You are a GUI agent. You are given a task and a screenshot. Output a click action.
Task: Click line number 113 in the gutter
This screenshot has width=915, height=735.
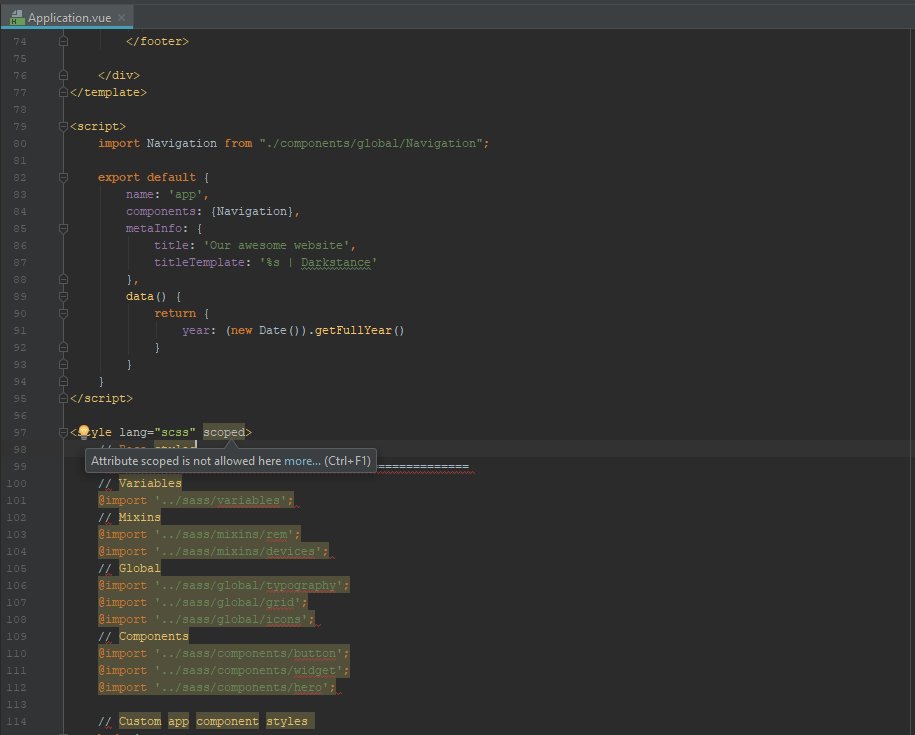pyautogui.click(x=16, y=704)
